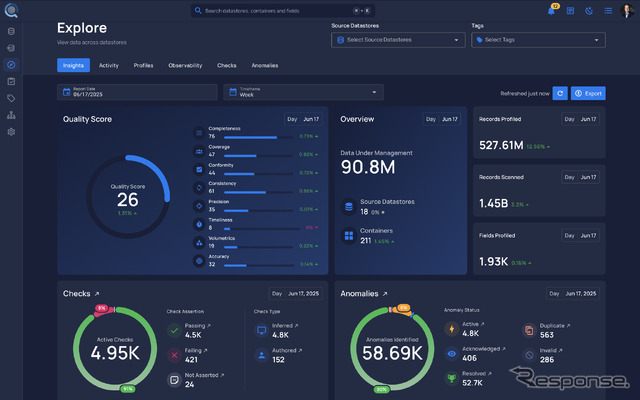Screen dimensions: 640x400
Task: Open the Explore compass sidebar icon
Action: click(11, 64)
